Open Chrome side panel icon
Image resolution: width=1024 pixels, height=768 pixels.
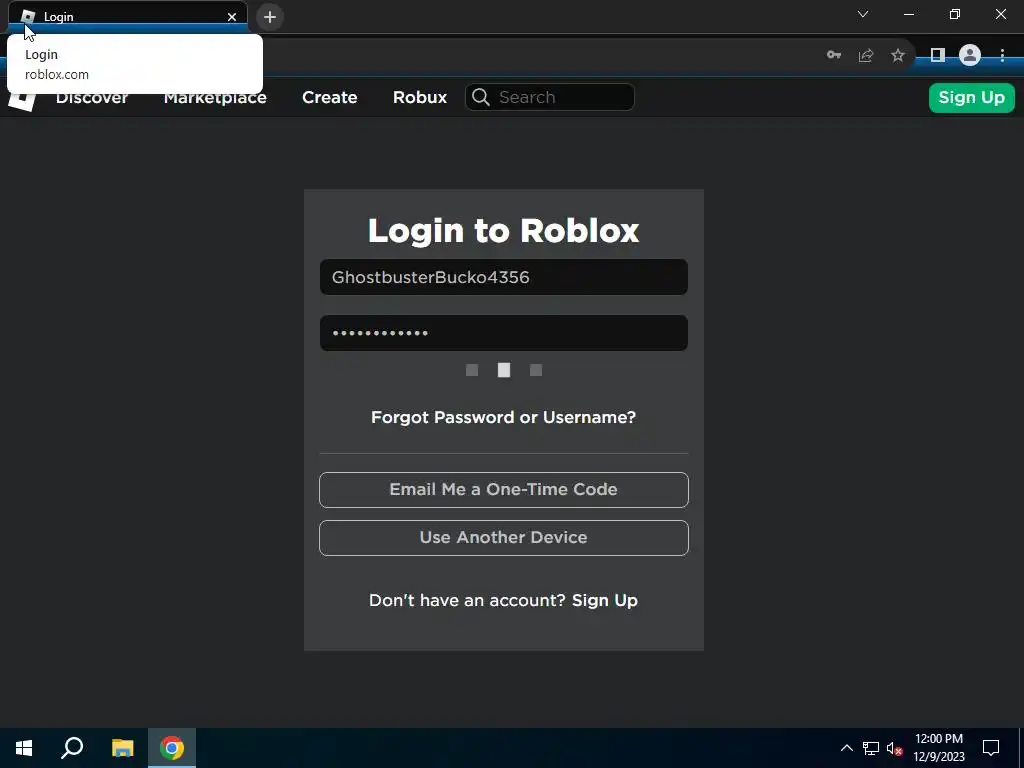click(x=938, y=56)
